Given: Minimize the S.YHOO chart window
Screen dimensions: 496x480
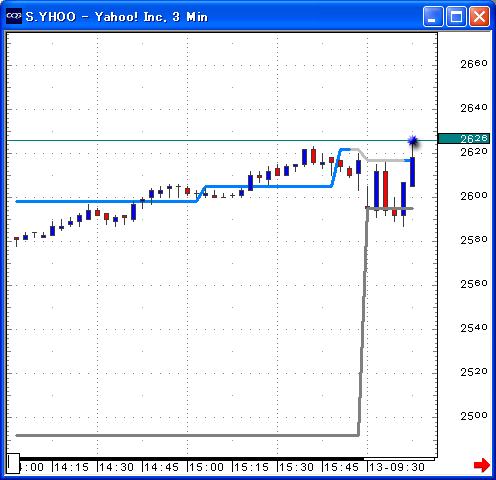Looking at the screenshot, I should [433, 16].
